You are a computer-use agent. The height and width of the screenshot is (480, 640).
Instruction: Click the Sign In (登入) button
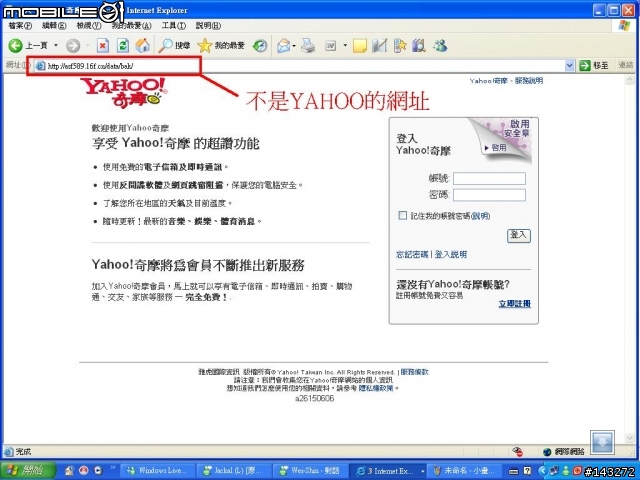(x=518, y=235)
